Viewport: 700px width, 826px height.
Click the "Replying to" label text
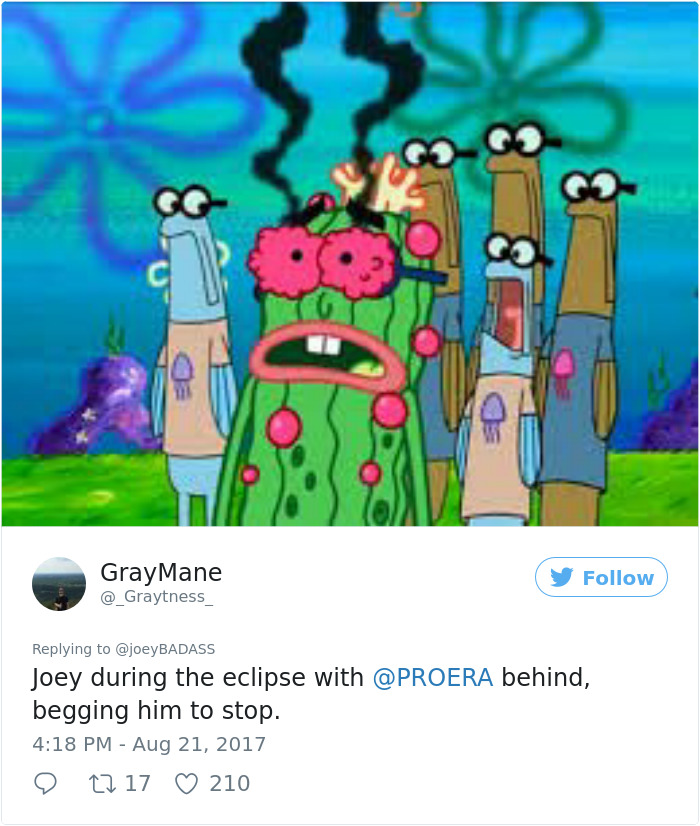[x=71, y=649]
